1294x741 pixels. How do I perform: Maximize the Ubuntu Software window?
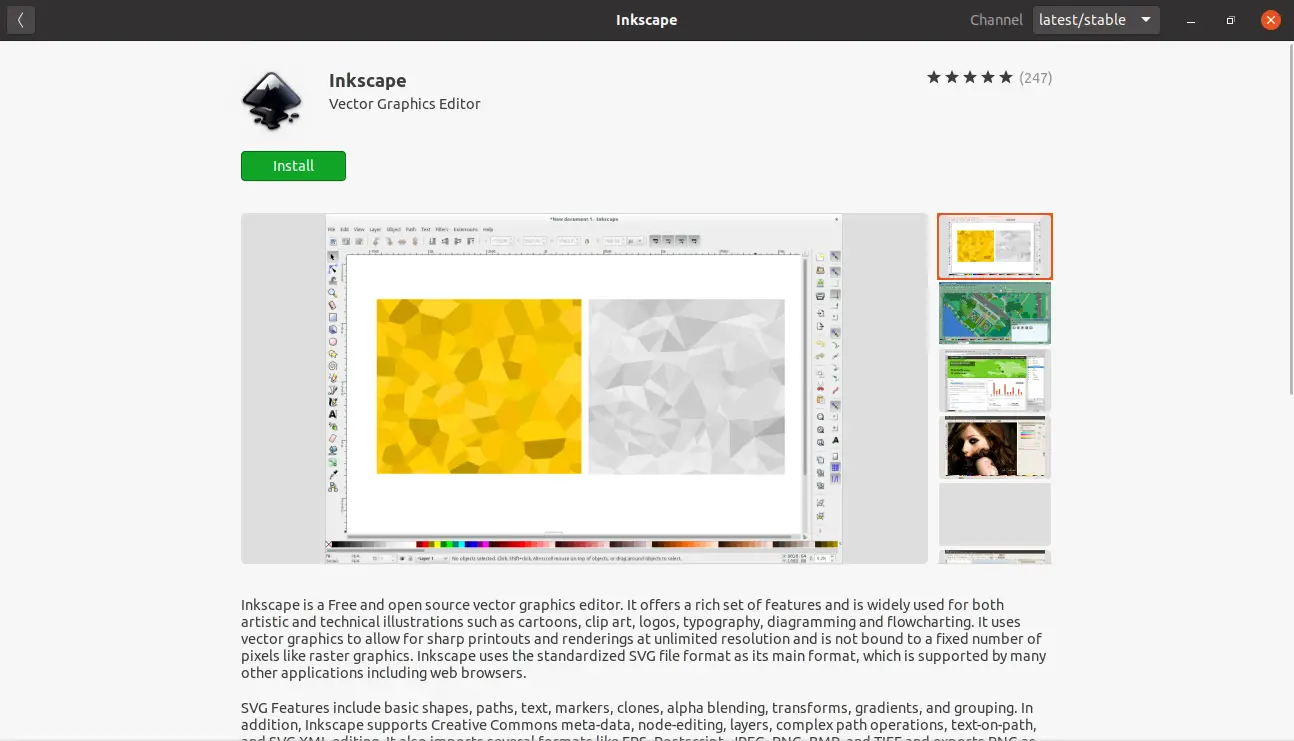pyautogui.click(x=1230, y=20)
